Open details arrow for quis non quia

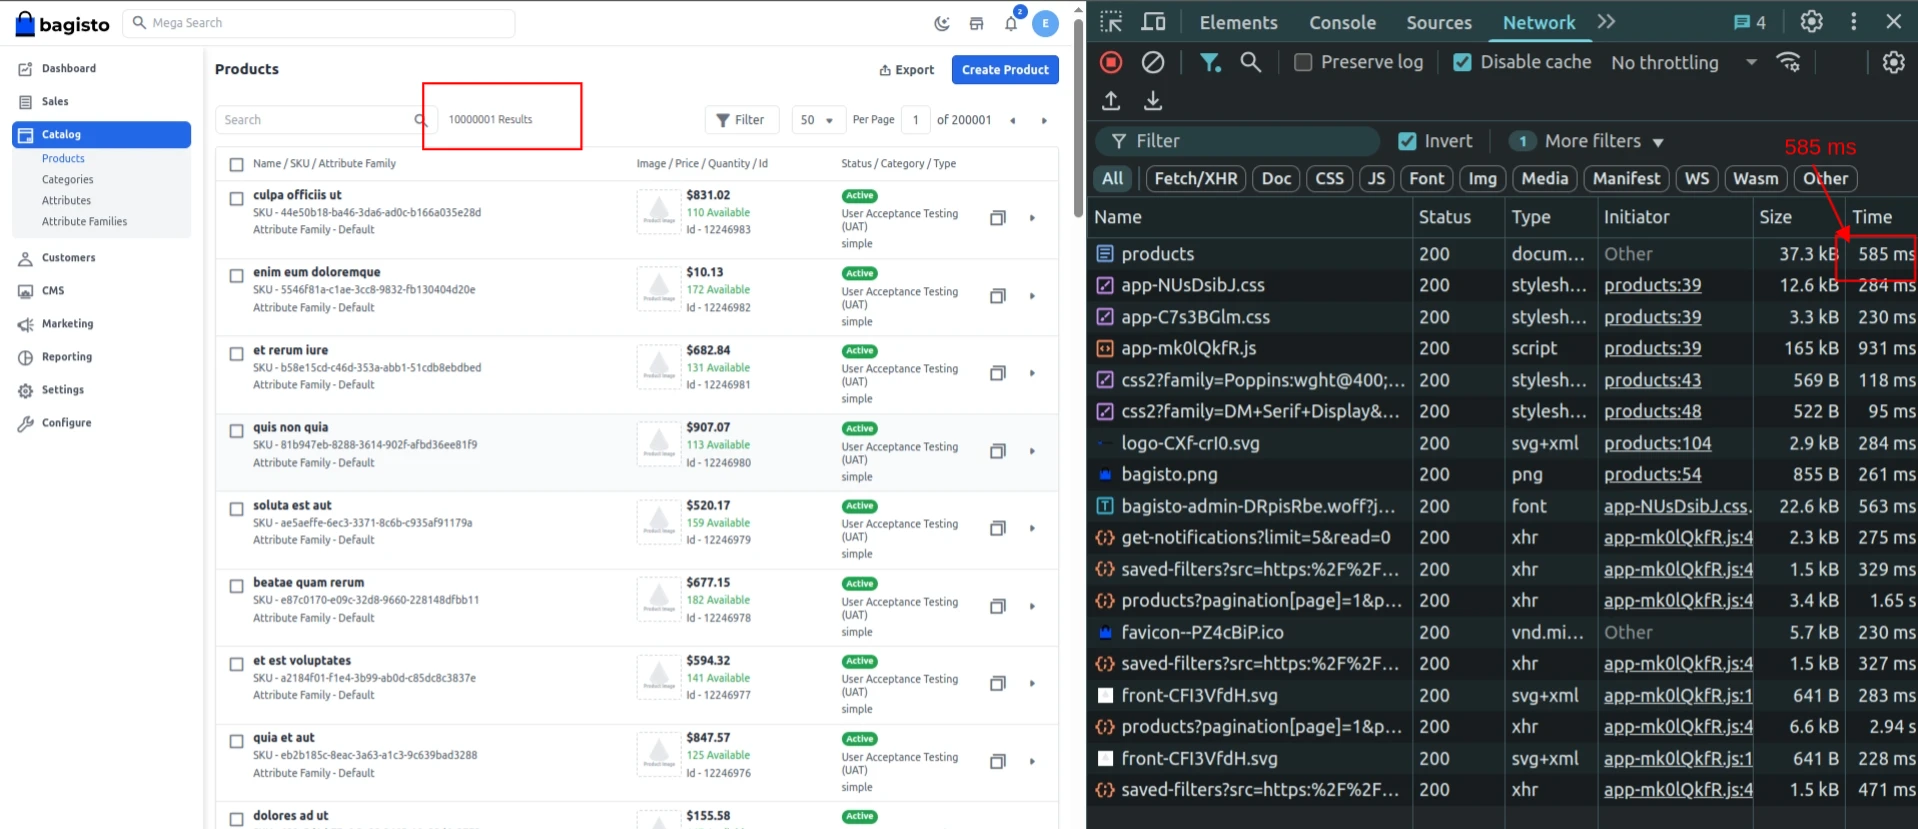[x=1032, y=451]
